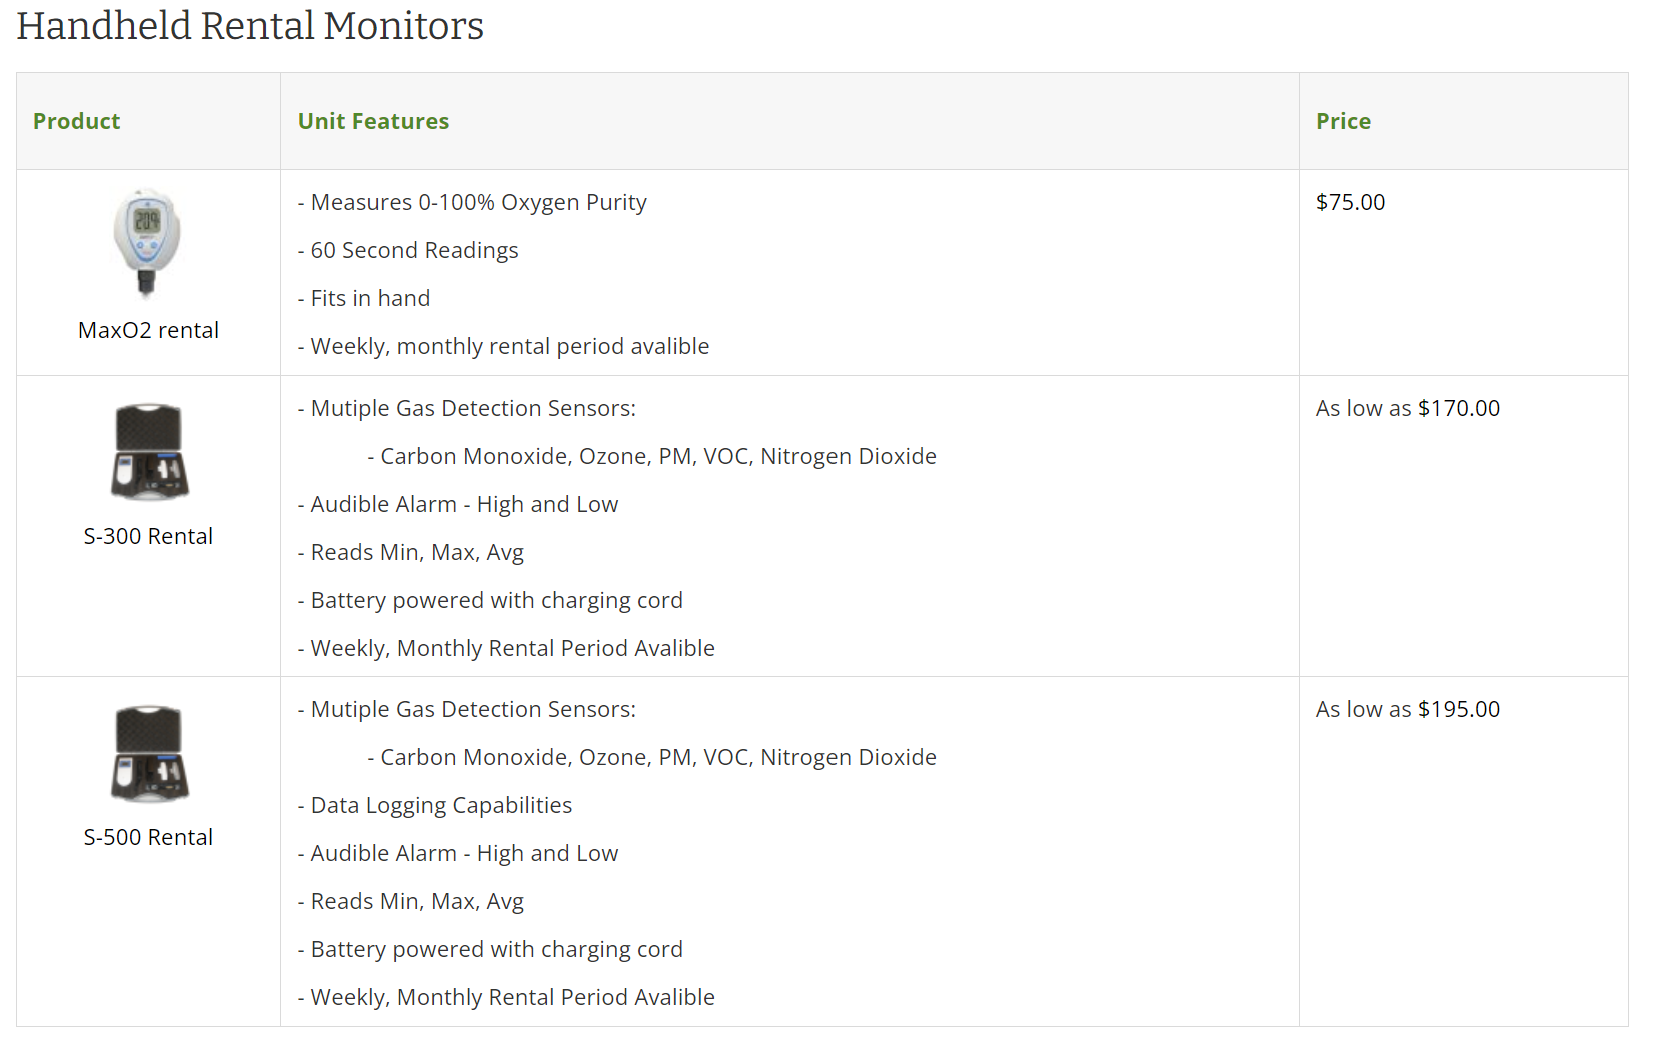Select the $195.00 price for S-500
This screenshot has height=1044, width=1656.
[x=1458, y=710]
